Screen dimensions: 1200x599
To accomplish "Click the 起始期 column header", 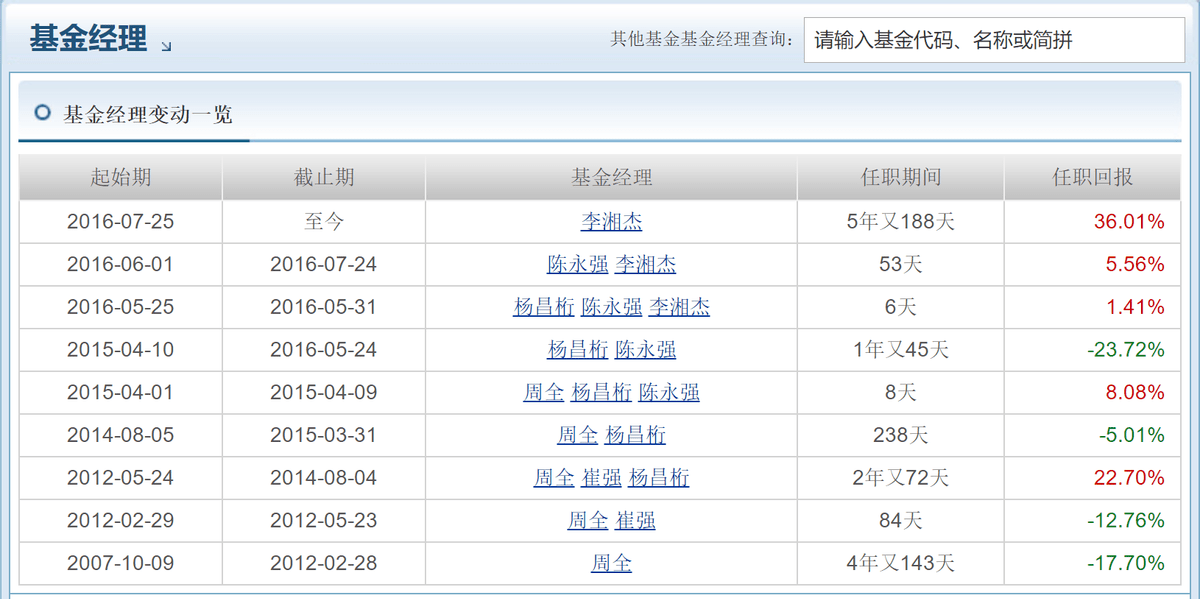I will click(119, 176).
